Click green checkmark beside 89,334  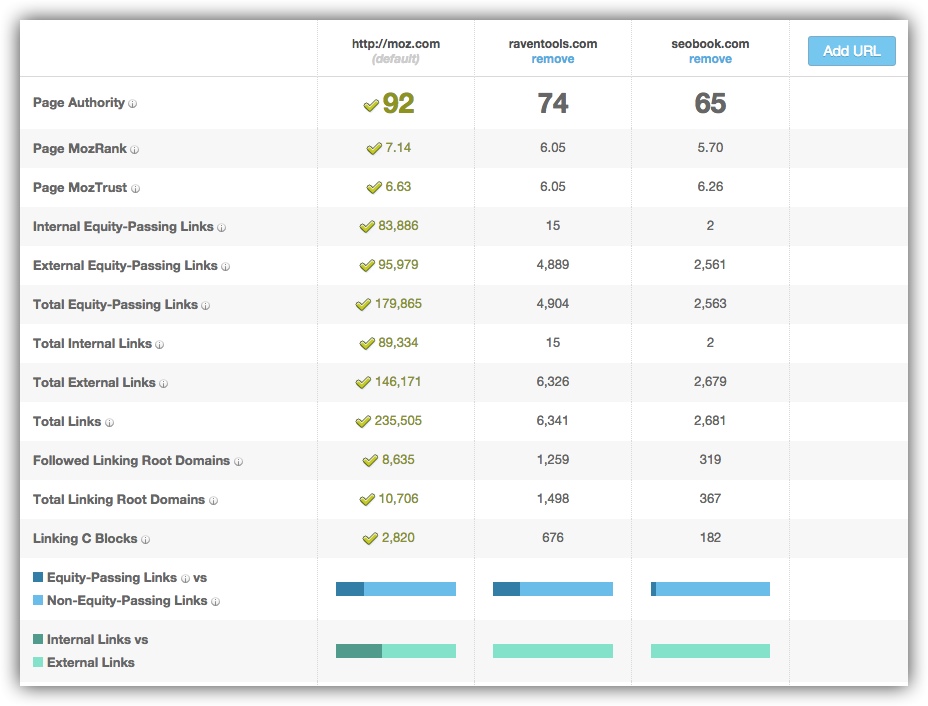tap(367, 344)
